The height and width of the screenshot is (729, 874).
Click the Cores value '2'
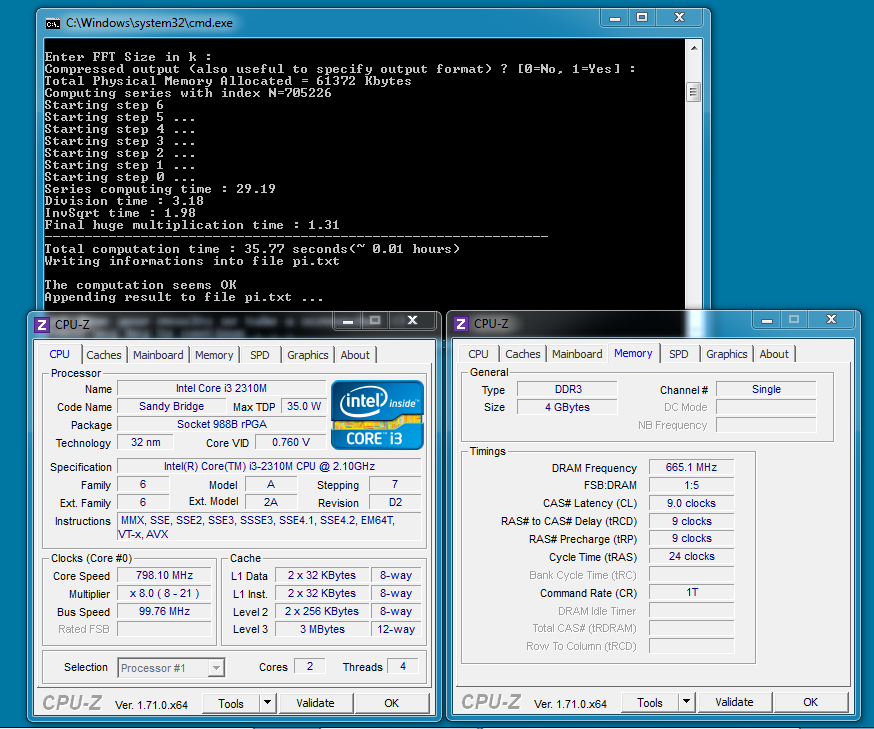pyautogui.click(x=310, y=667)
